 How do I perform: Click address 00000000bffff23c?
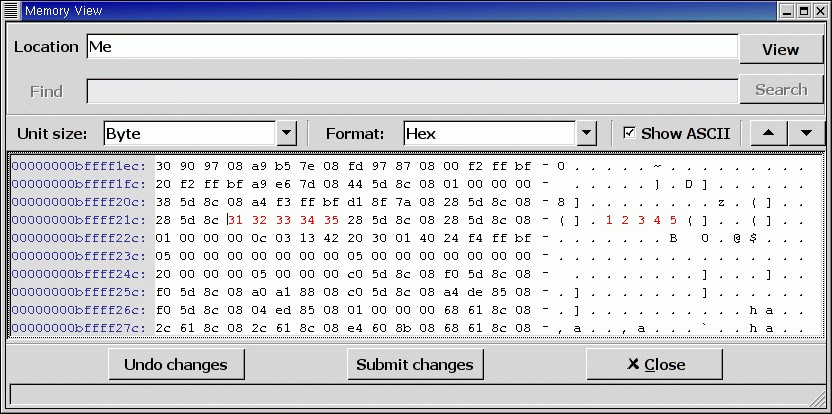(x=79, y=256)
